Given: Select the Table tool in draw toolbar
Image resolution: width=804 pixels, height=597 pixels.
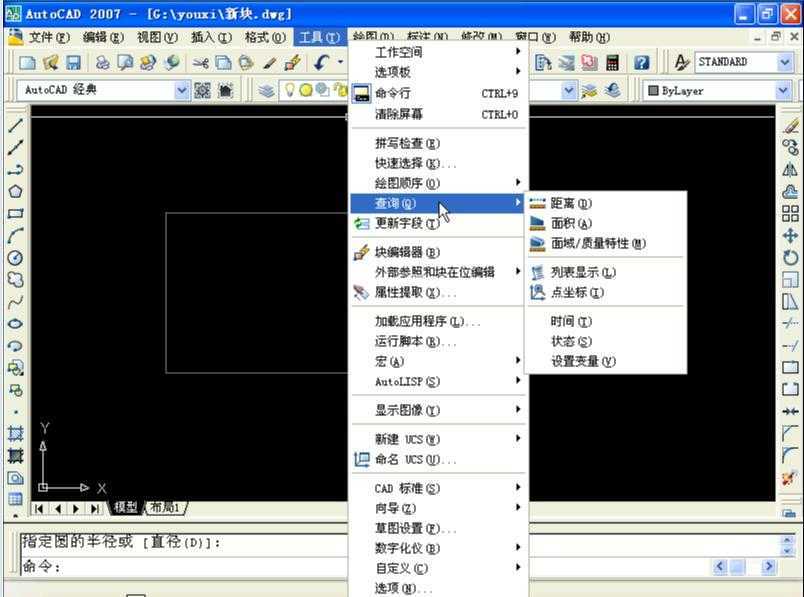Looking at the screenshot, I should (15, 499).
